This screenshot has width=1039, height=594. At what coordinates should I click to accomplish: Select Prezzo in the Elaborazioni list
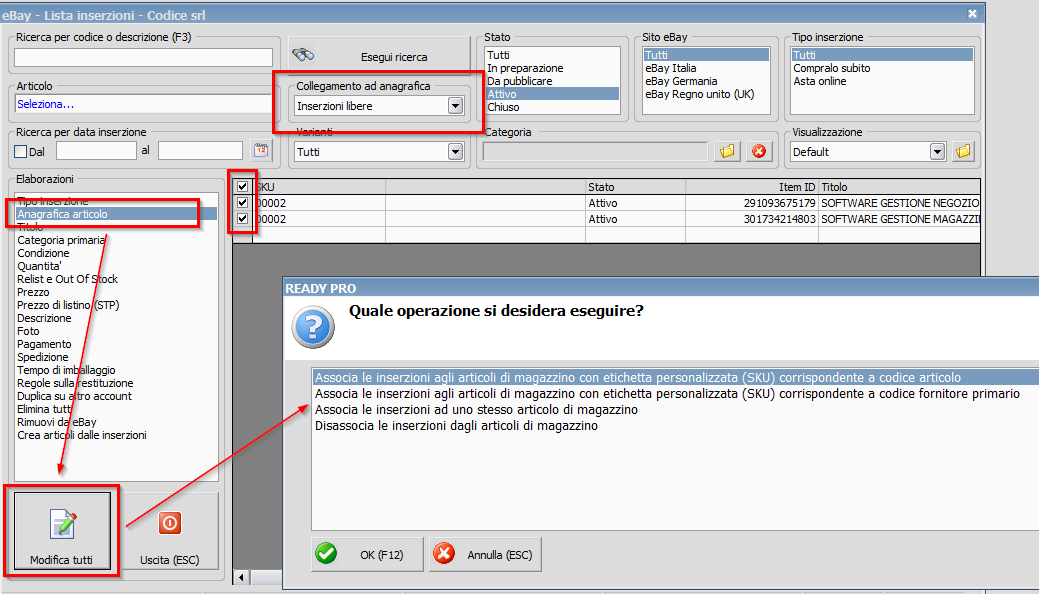click(116, 292)
